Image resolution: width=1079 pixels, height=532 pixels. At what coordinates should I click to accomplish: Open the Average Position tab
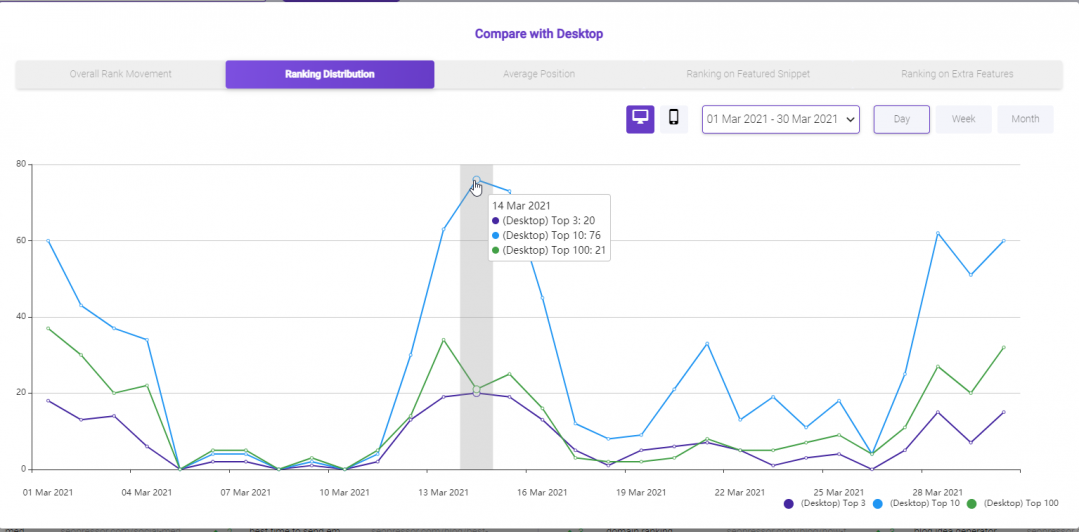539,74
